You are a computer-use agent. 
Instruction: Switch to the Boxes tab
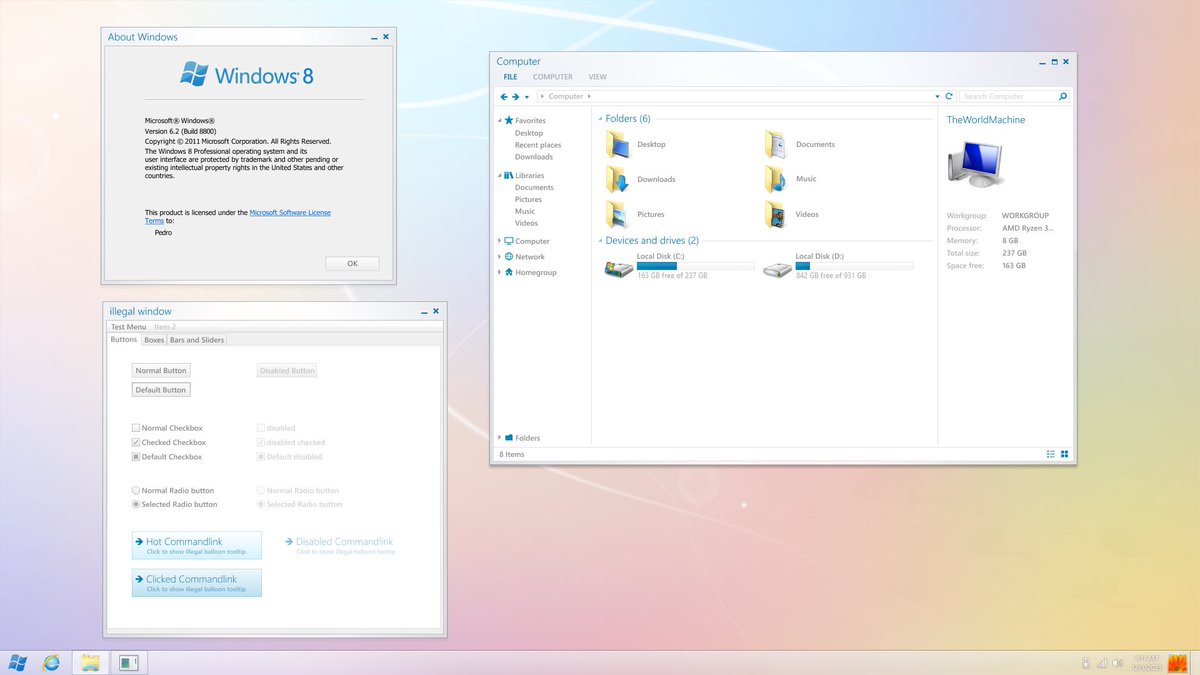coord(153,340)
